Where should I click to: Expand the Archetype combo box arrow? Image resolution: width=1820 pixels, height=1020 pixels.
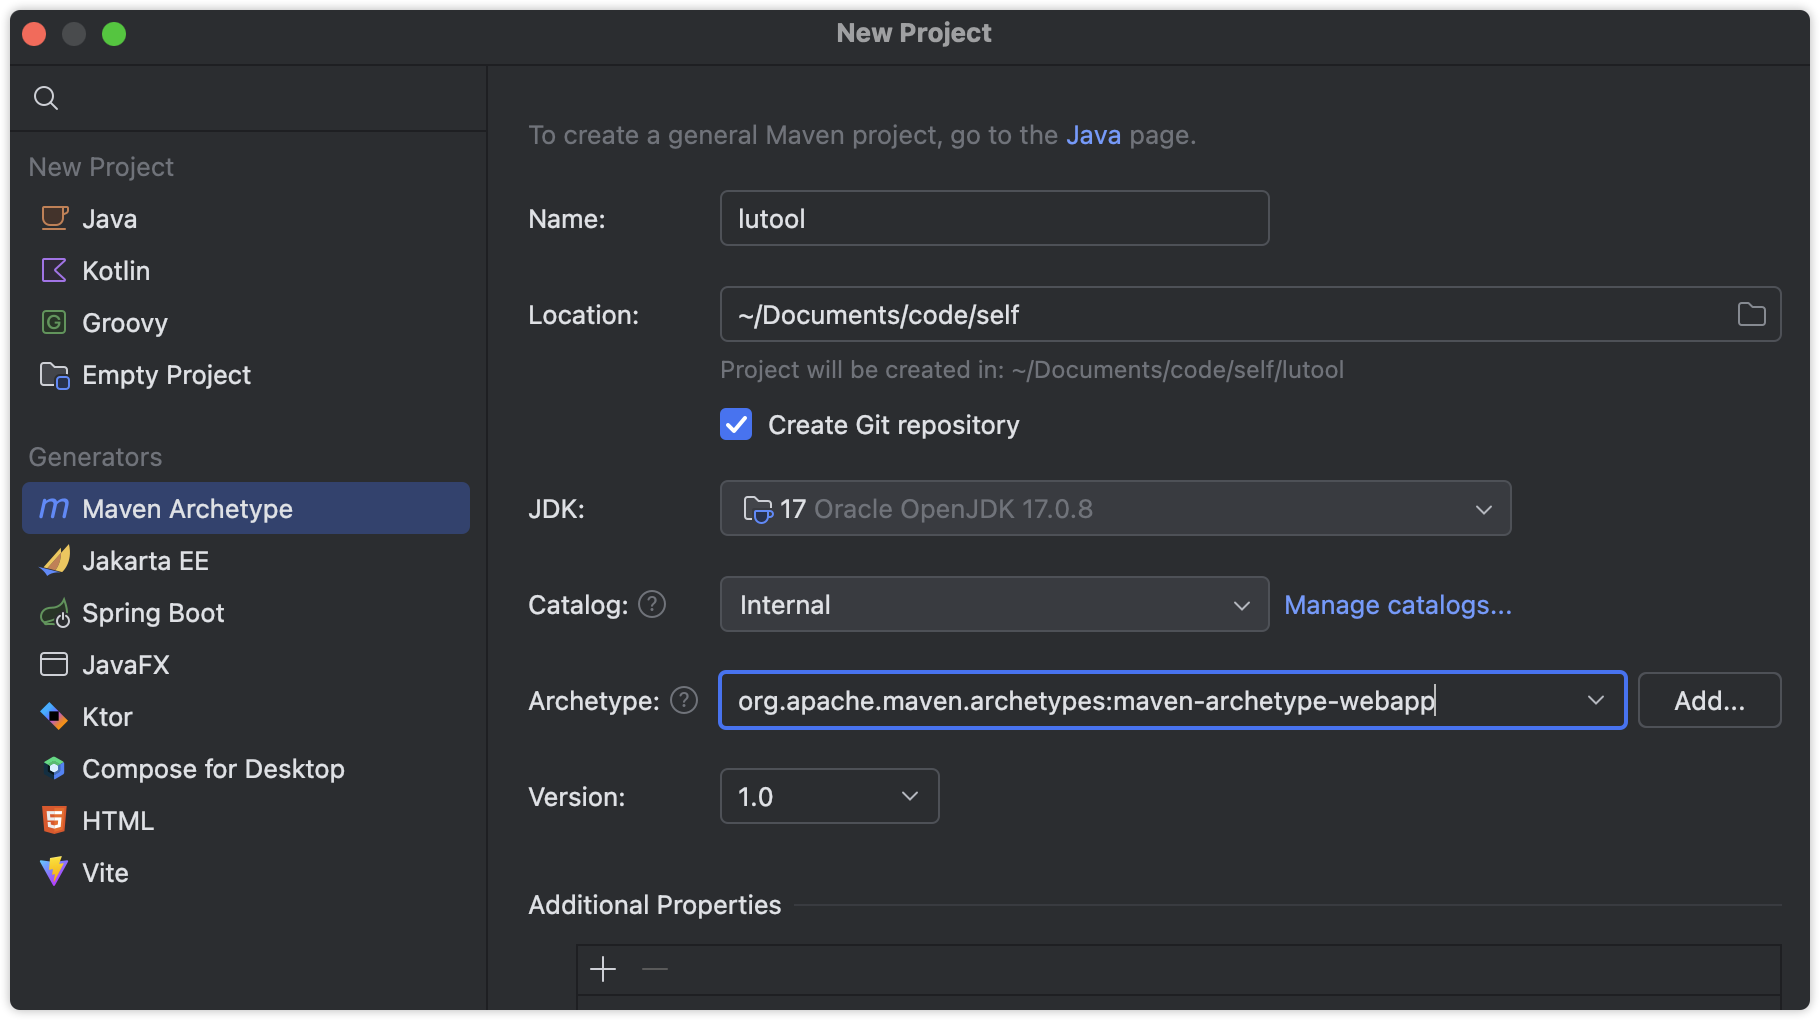pyautogui.click(x=1595, y=701)
